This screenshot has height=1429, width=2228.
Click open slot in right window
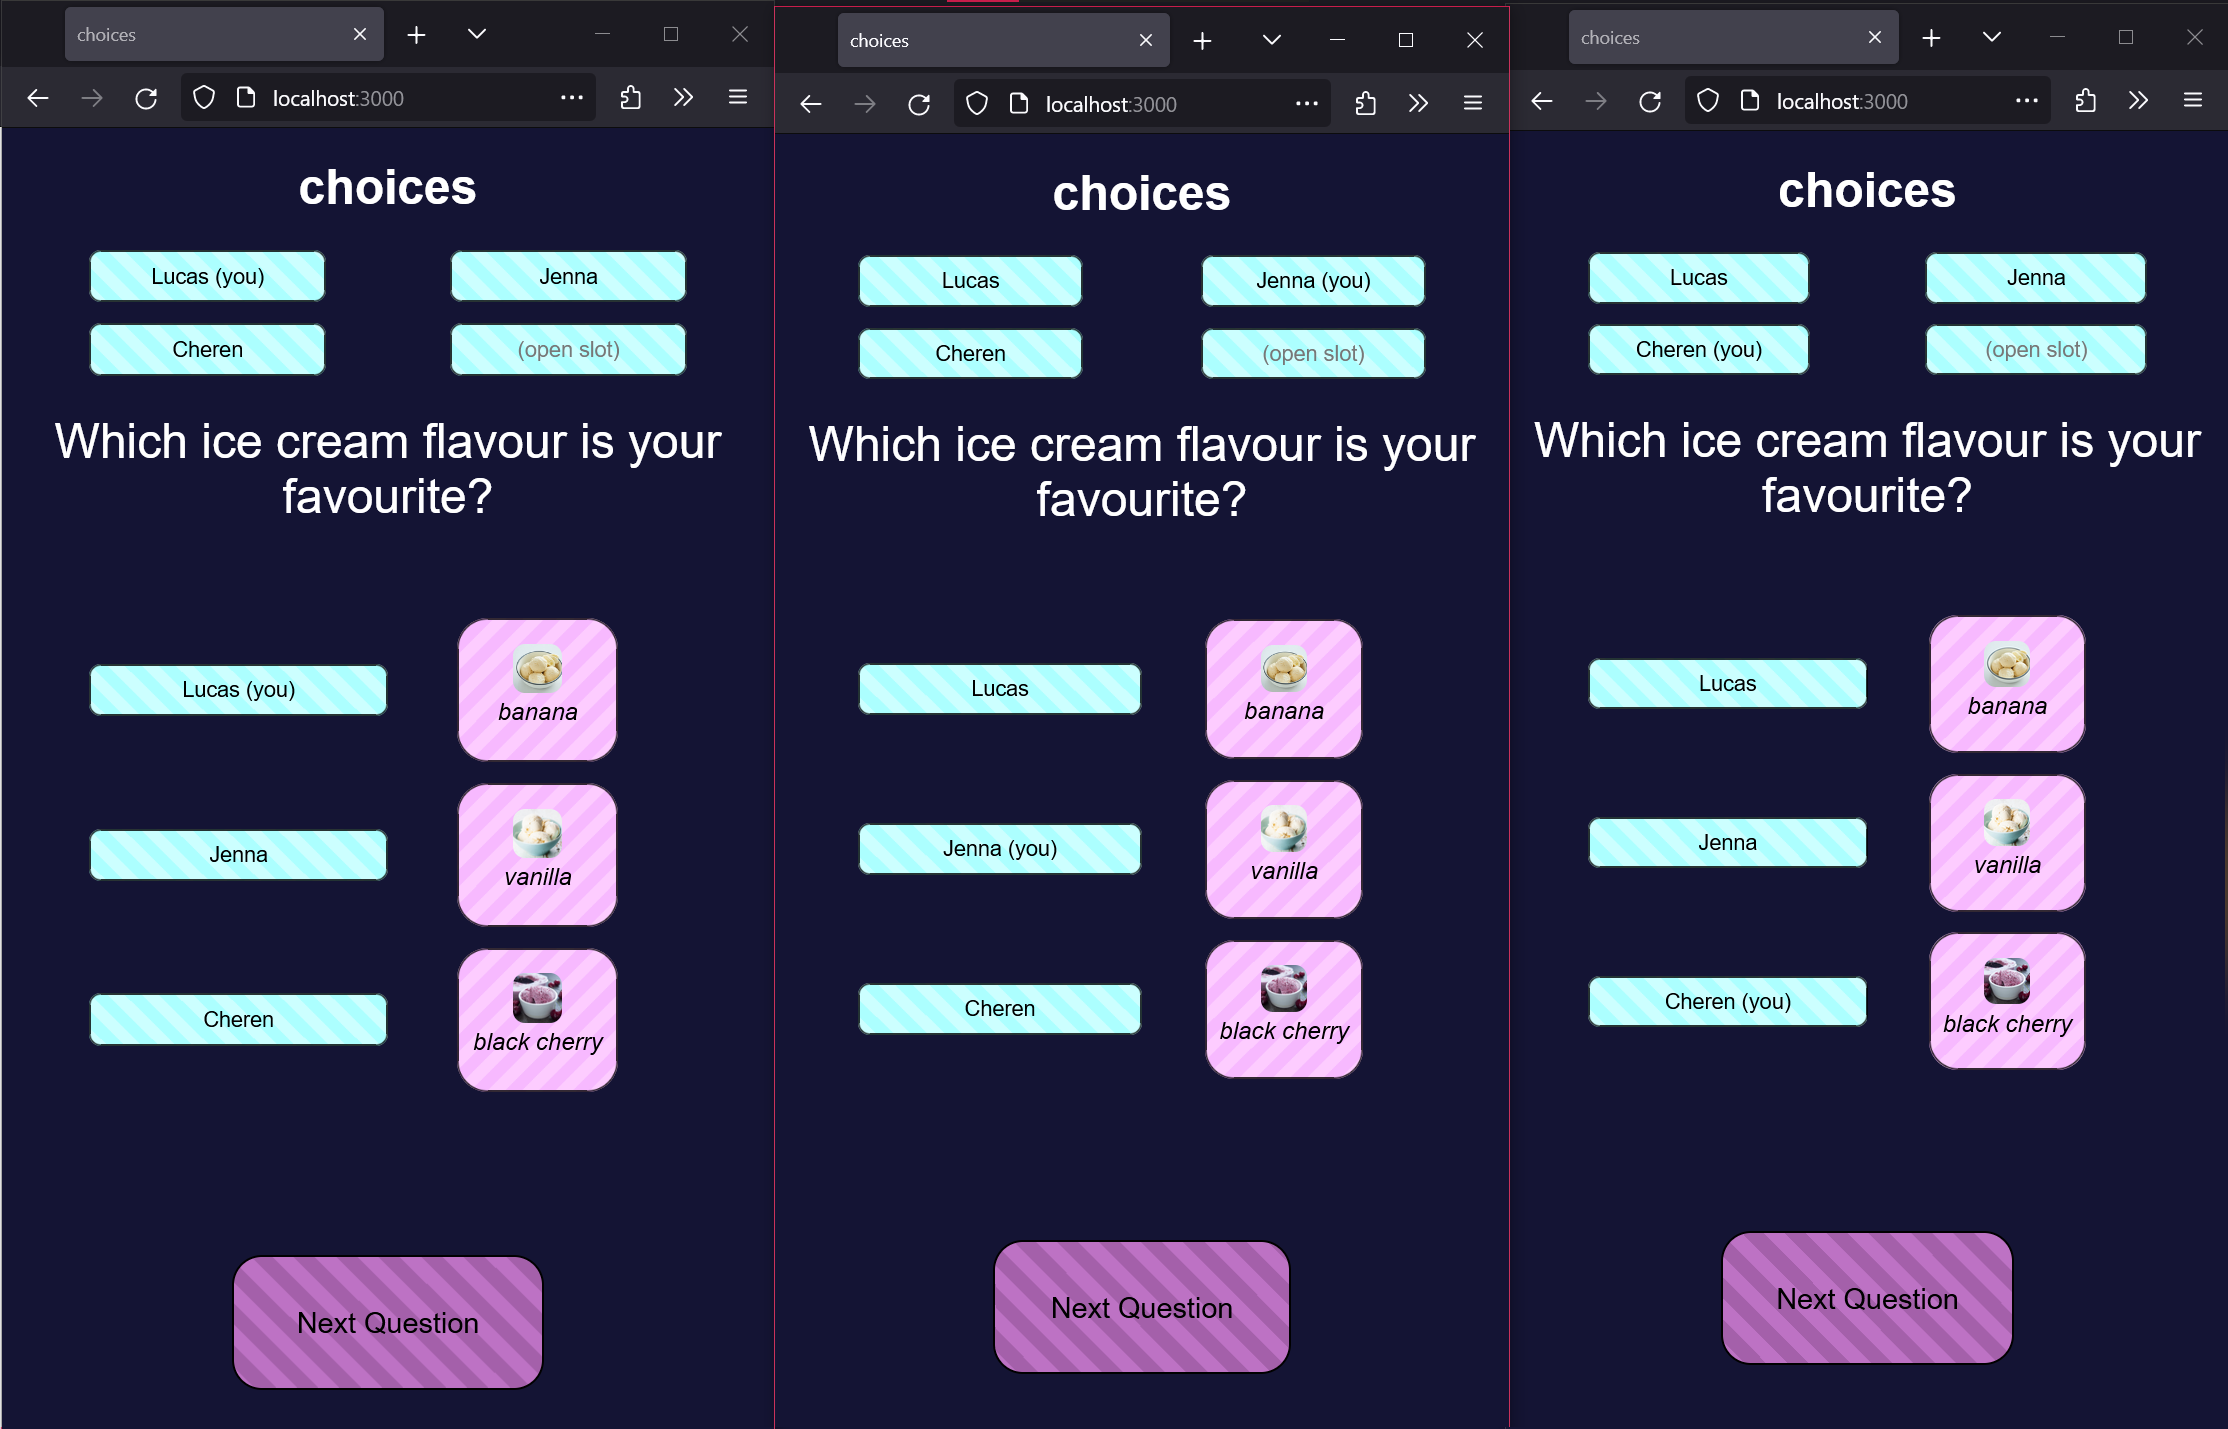pyautogui.click(x=2035, y=350)
